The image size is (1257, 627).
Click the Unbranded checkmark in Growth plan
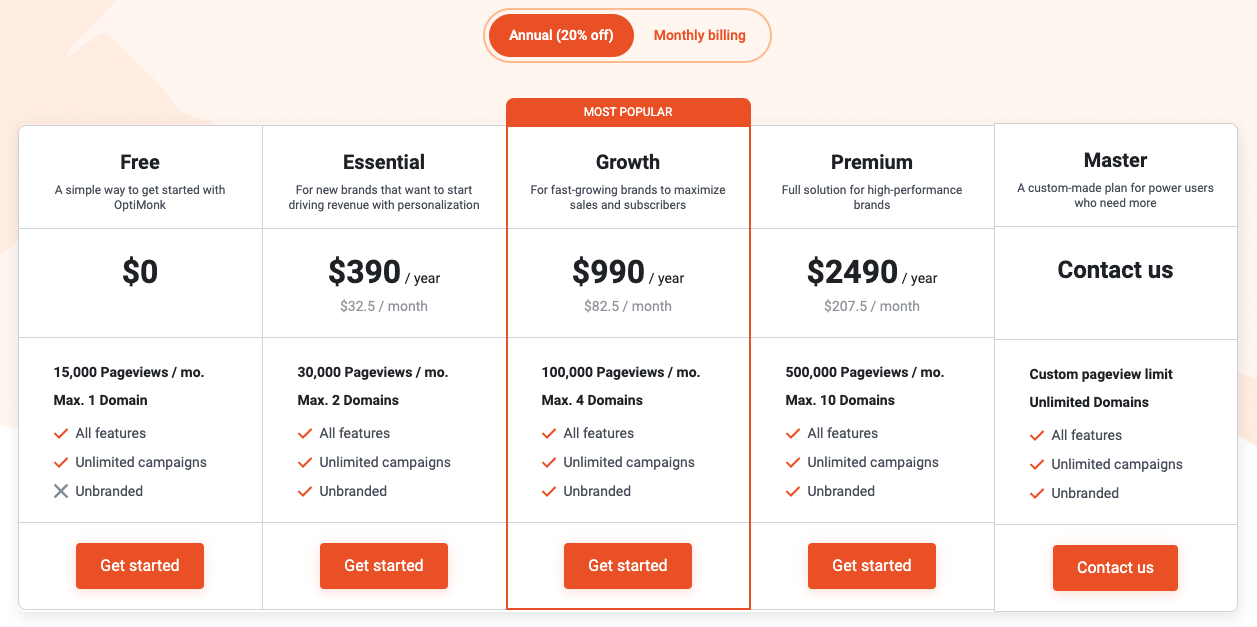[x=549, y=491]
